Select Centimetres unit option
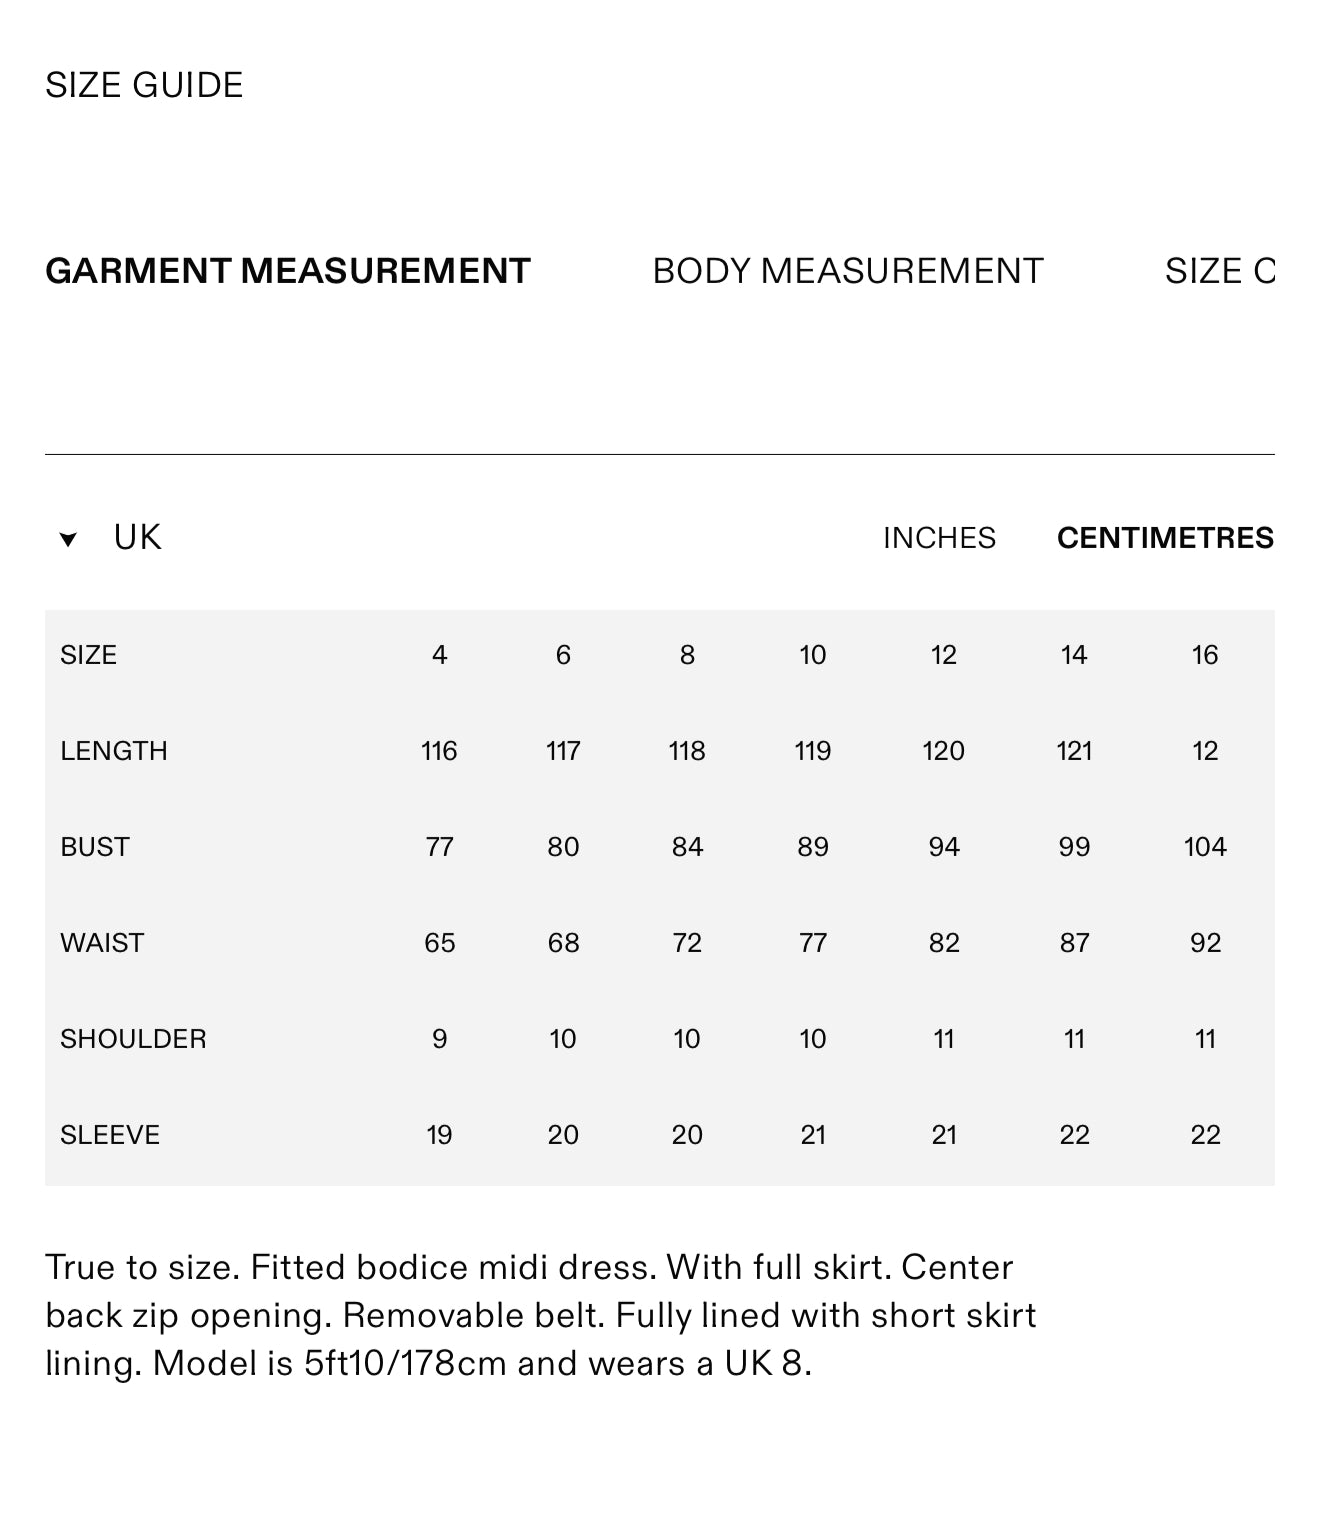Viewport: 1320px width, 1534px height. 1165,538
